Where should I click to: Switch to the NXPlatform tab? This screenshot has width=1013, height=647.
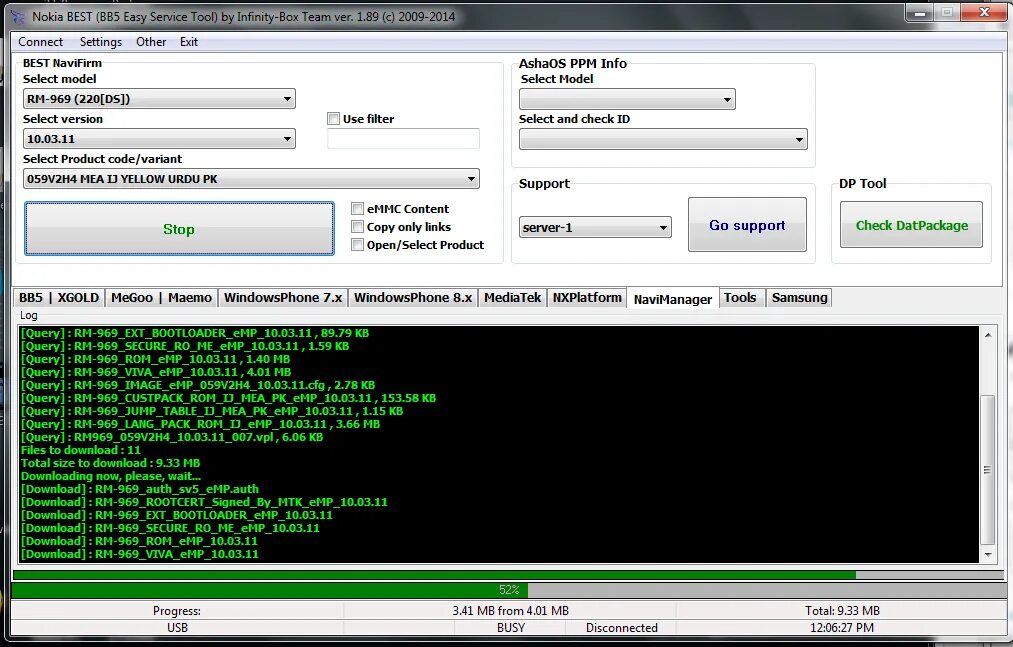[587, 298]
